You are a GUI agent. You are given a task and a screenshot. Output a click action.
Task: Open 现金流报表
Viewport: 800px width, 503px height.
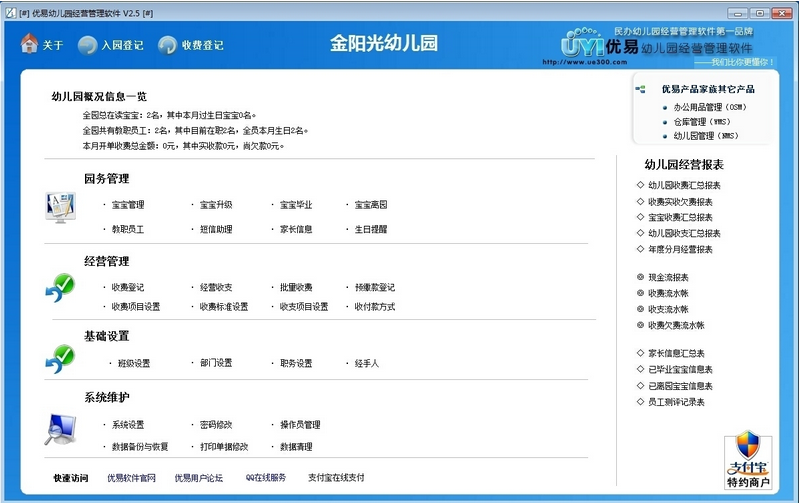pos(668,278)
